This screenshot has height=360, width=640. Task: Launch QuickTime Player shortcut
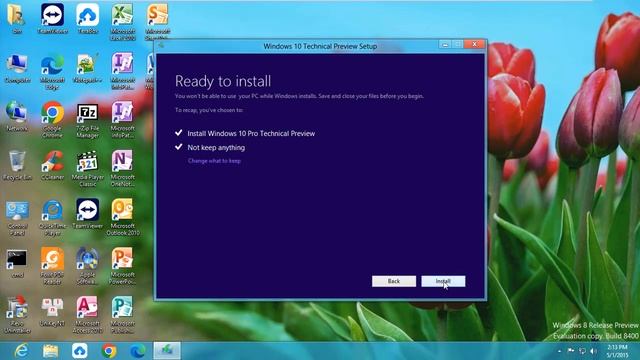[x=52, y=218]
